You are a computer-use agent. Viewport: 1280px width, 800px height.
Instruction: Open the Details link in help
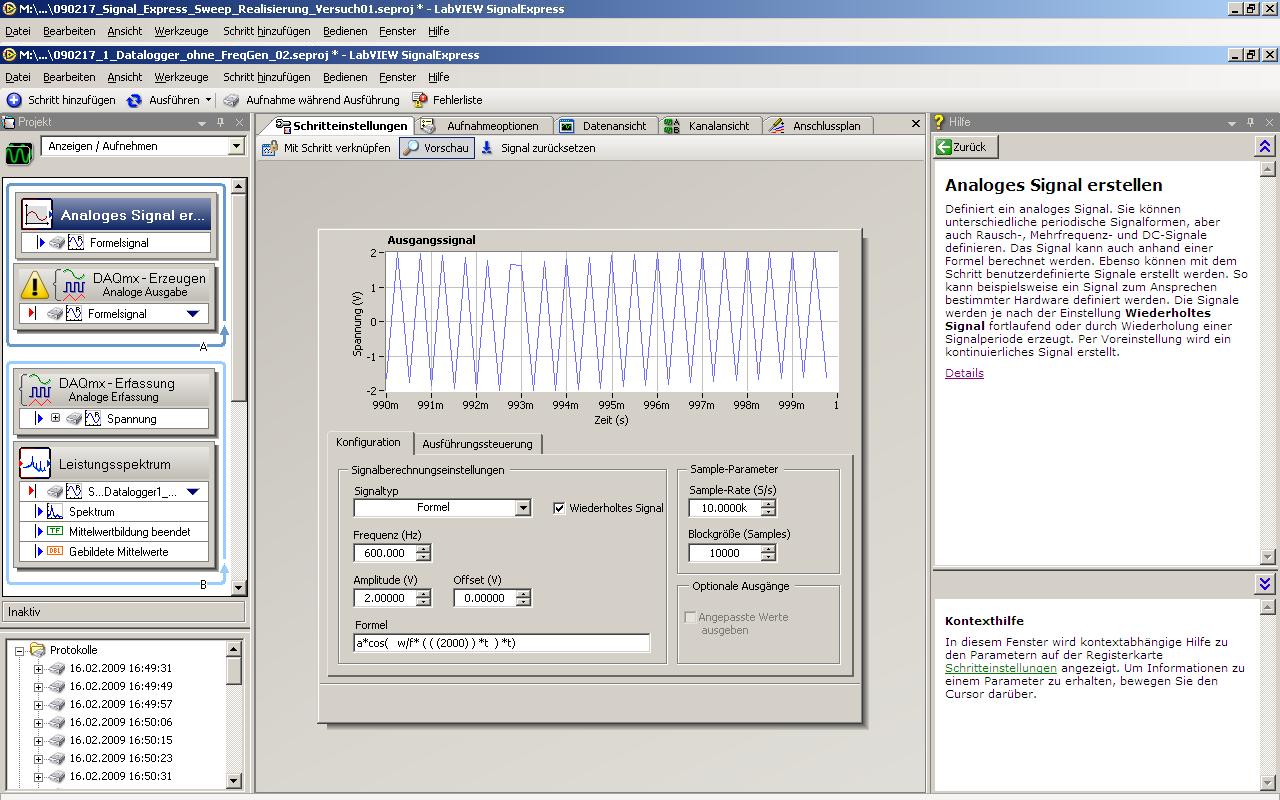(x=964, y=373)
